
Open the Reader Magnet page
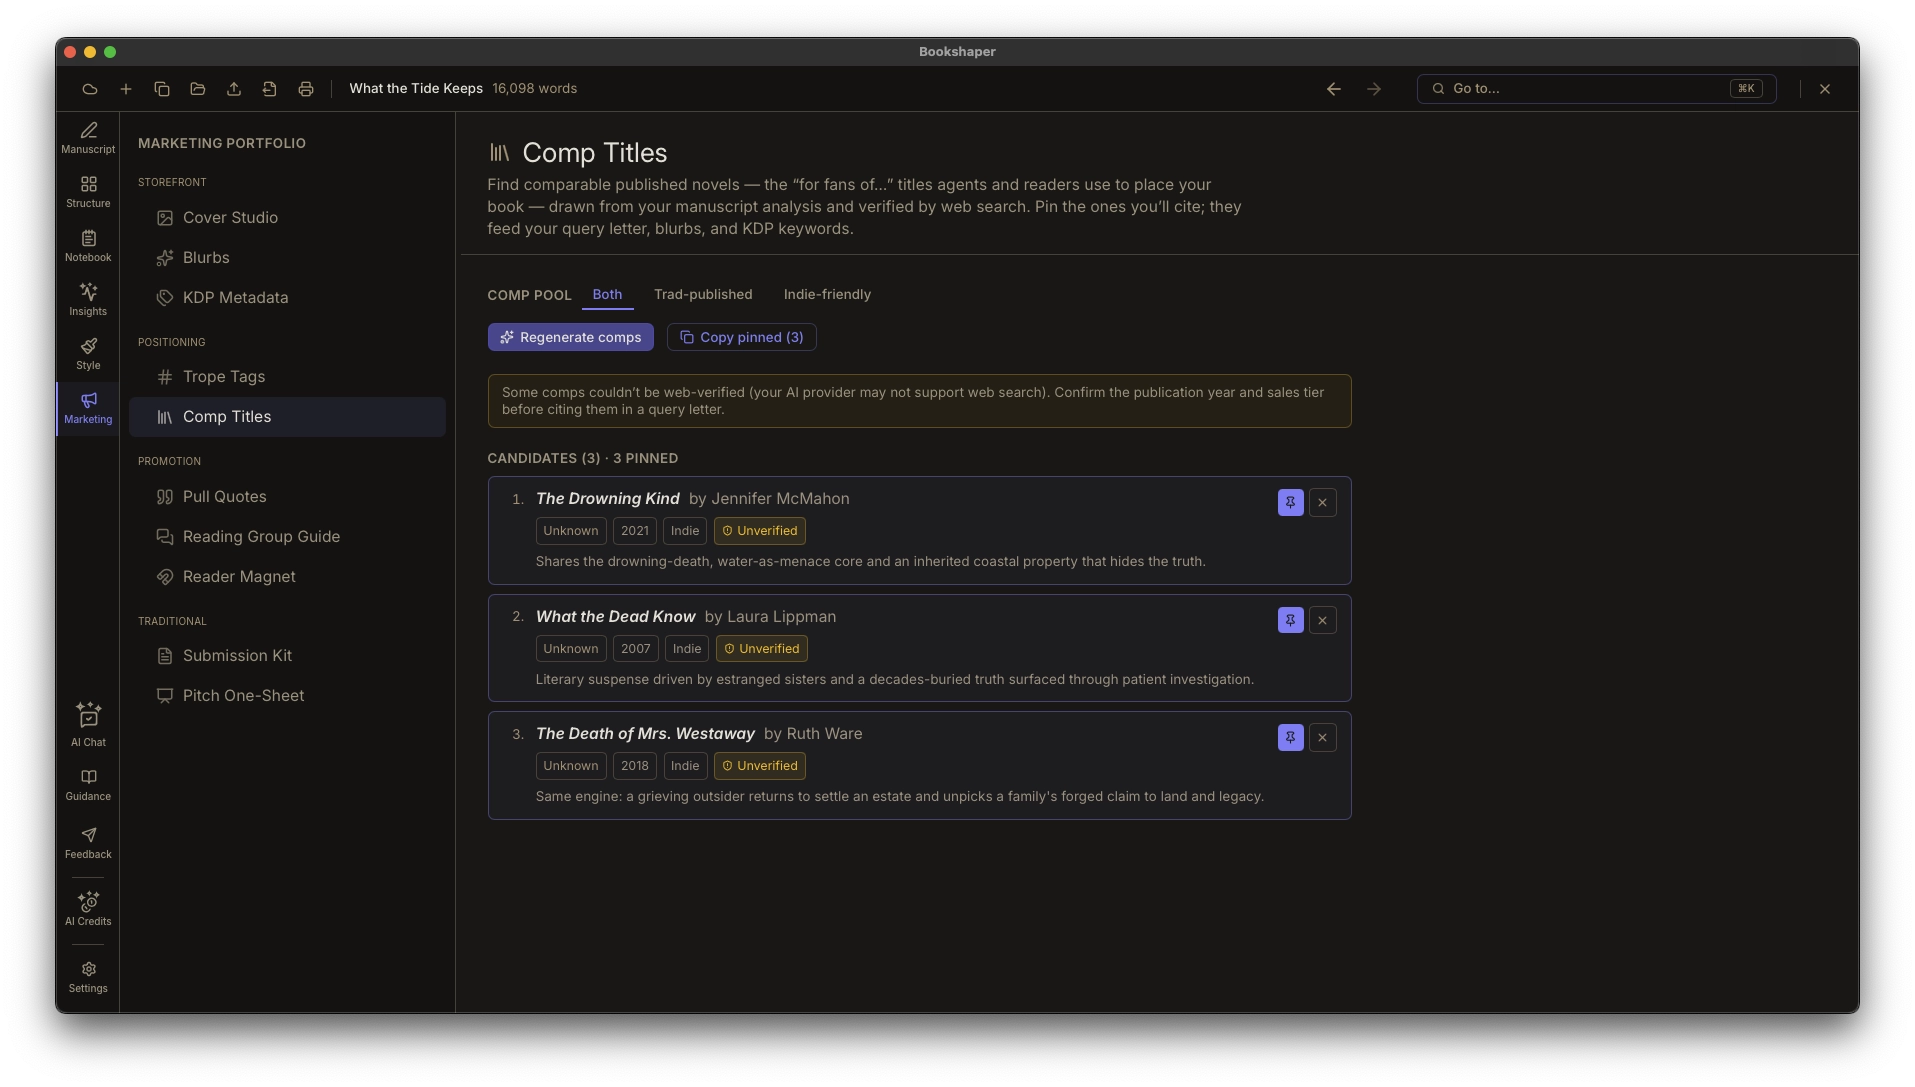pyautogui.click(x=287, y=577)
